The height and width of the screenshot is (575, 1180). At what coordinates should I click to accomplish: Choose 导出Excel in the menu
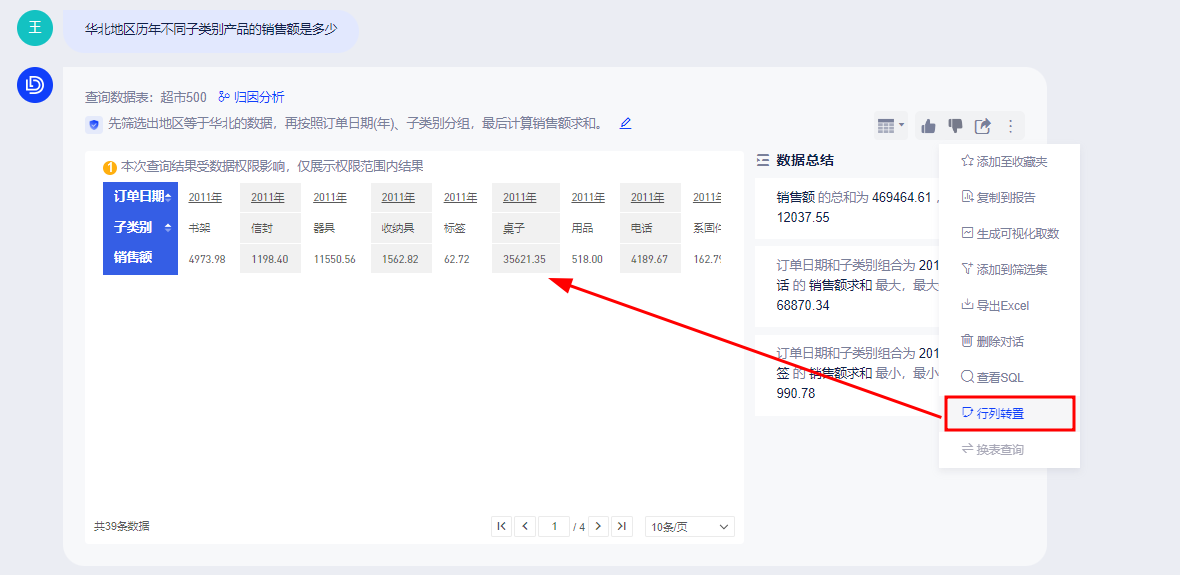[1004, 305]
